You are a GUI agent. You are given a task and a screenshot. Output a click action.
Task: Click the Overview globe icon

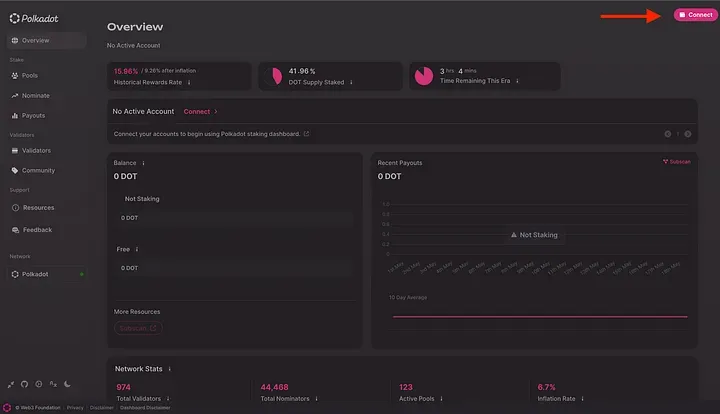[15, 40]
